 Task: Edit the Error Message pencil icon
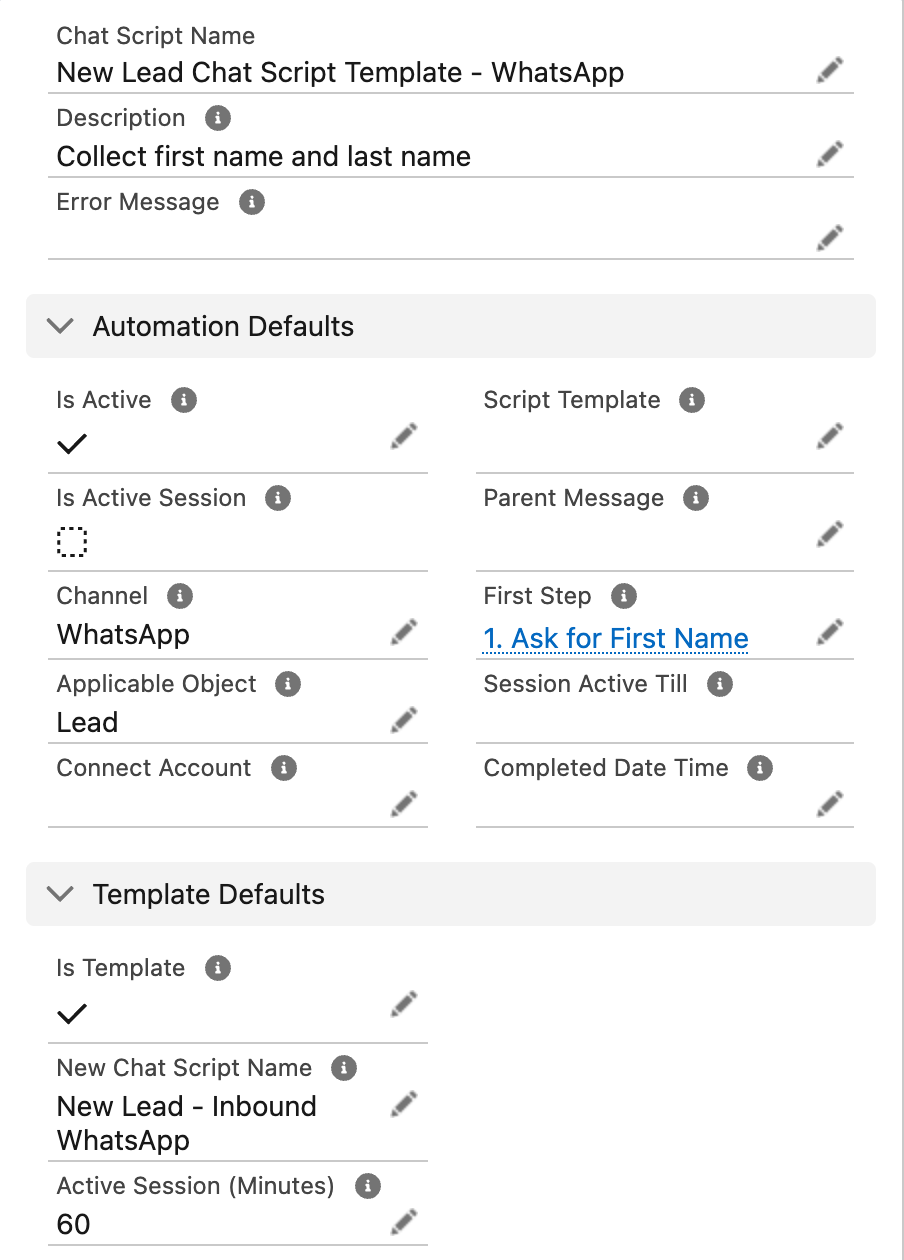coord(830,238)
